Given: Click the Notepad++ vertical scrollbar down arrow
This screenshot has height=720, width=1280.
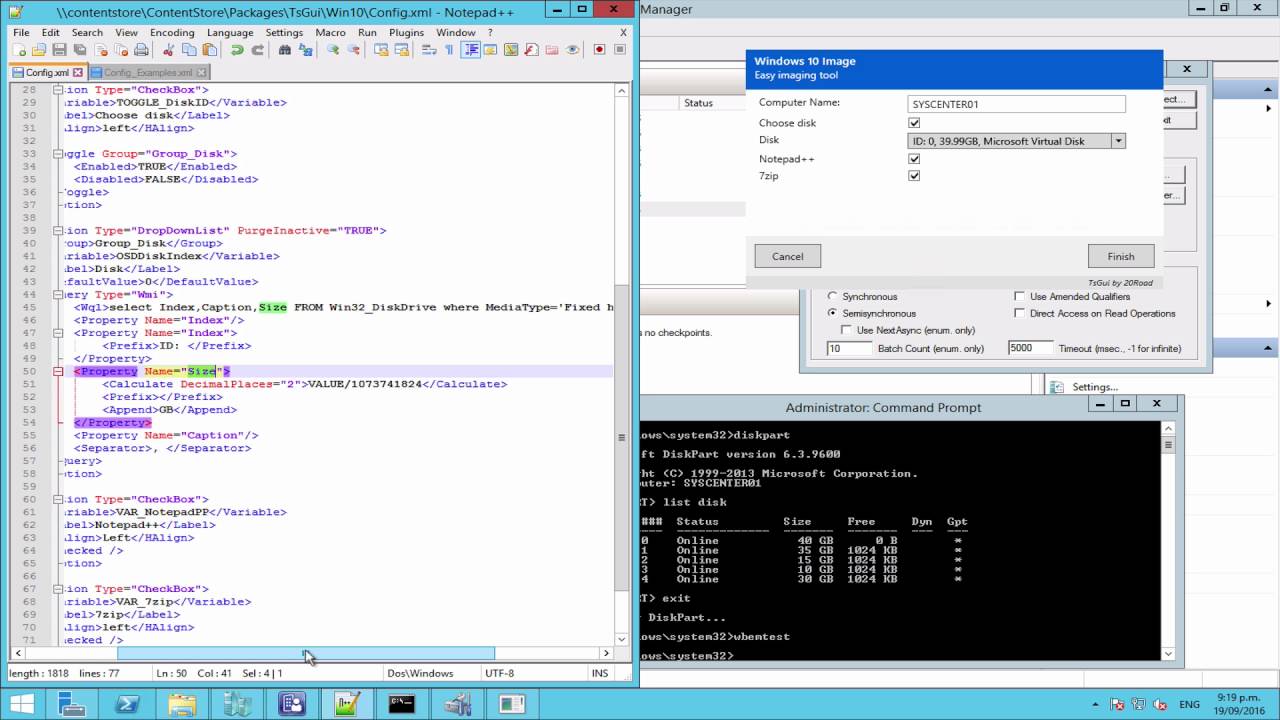Looking at the screenshot, I should [622, 639].
